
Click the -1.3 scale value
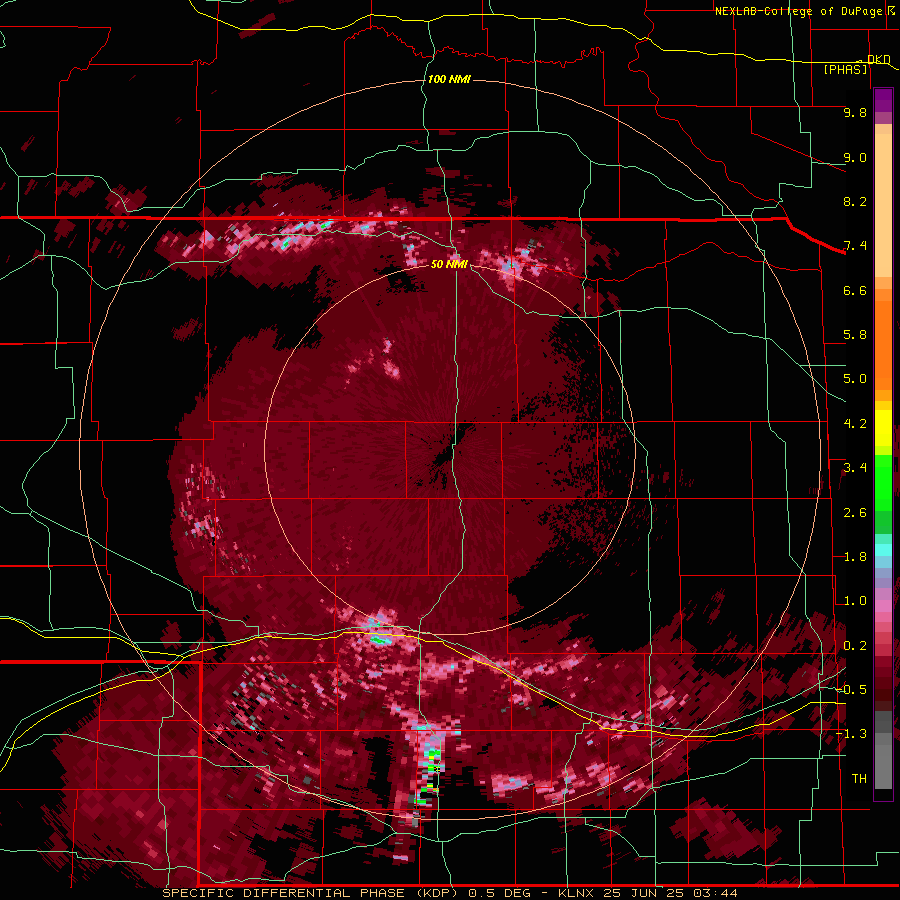(x=851, y=734)
